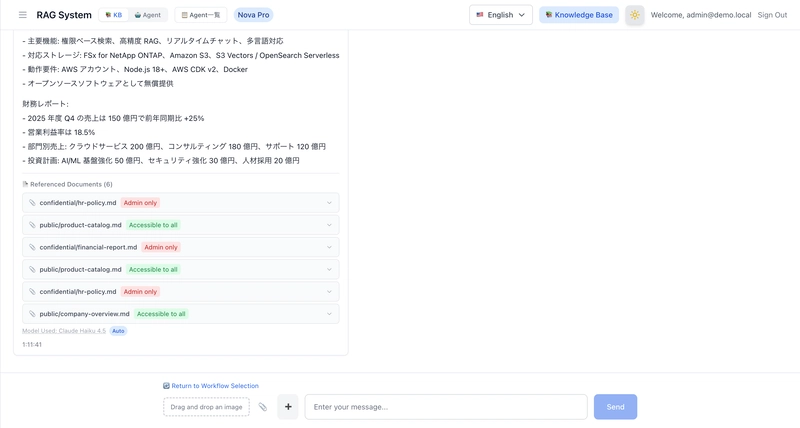Click paperclip icon on company-overview.md row

(32, 314)
